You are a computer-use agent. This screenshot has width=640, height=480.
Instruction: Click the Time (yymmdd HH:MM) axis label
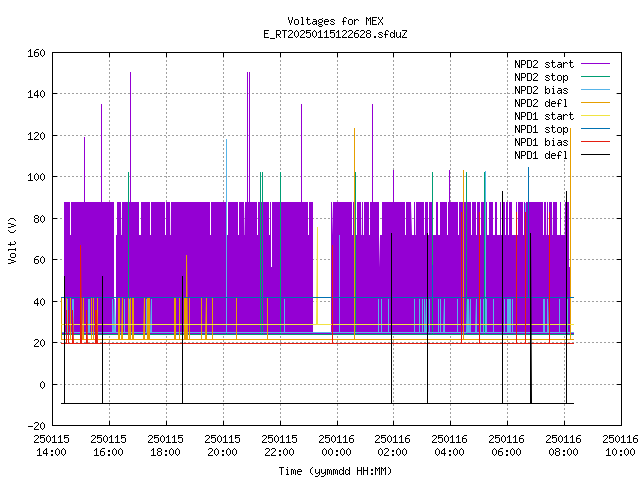click(x=335, y=471)
